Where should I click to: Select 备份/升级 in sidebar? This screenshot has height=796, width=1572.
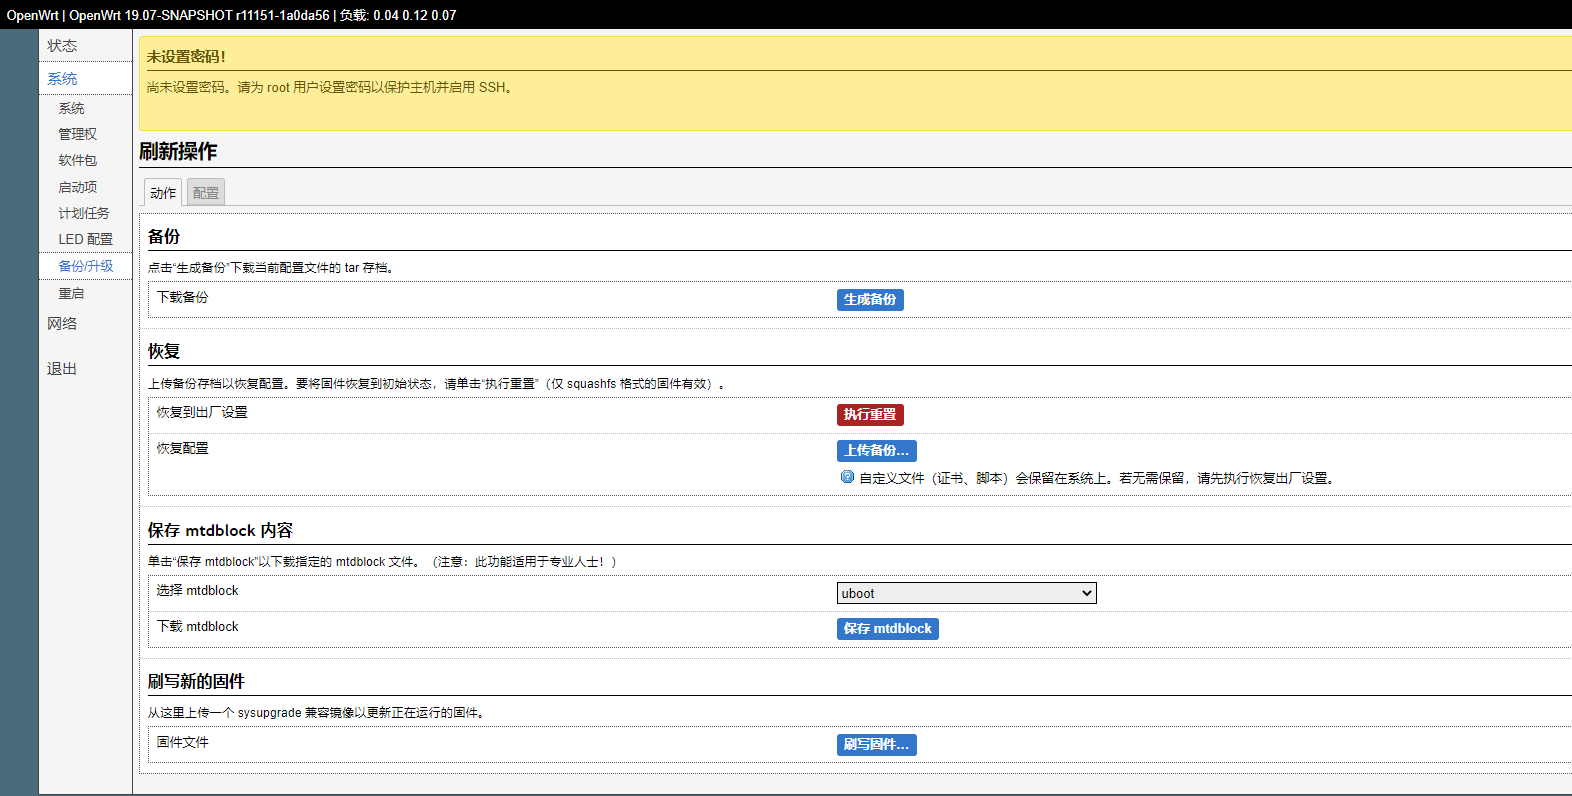86,266
